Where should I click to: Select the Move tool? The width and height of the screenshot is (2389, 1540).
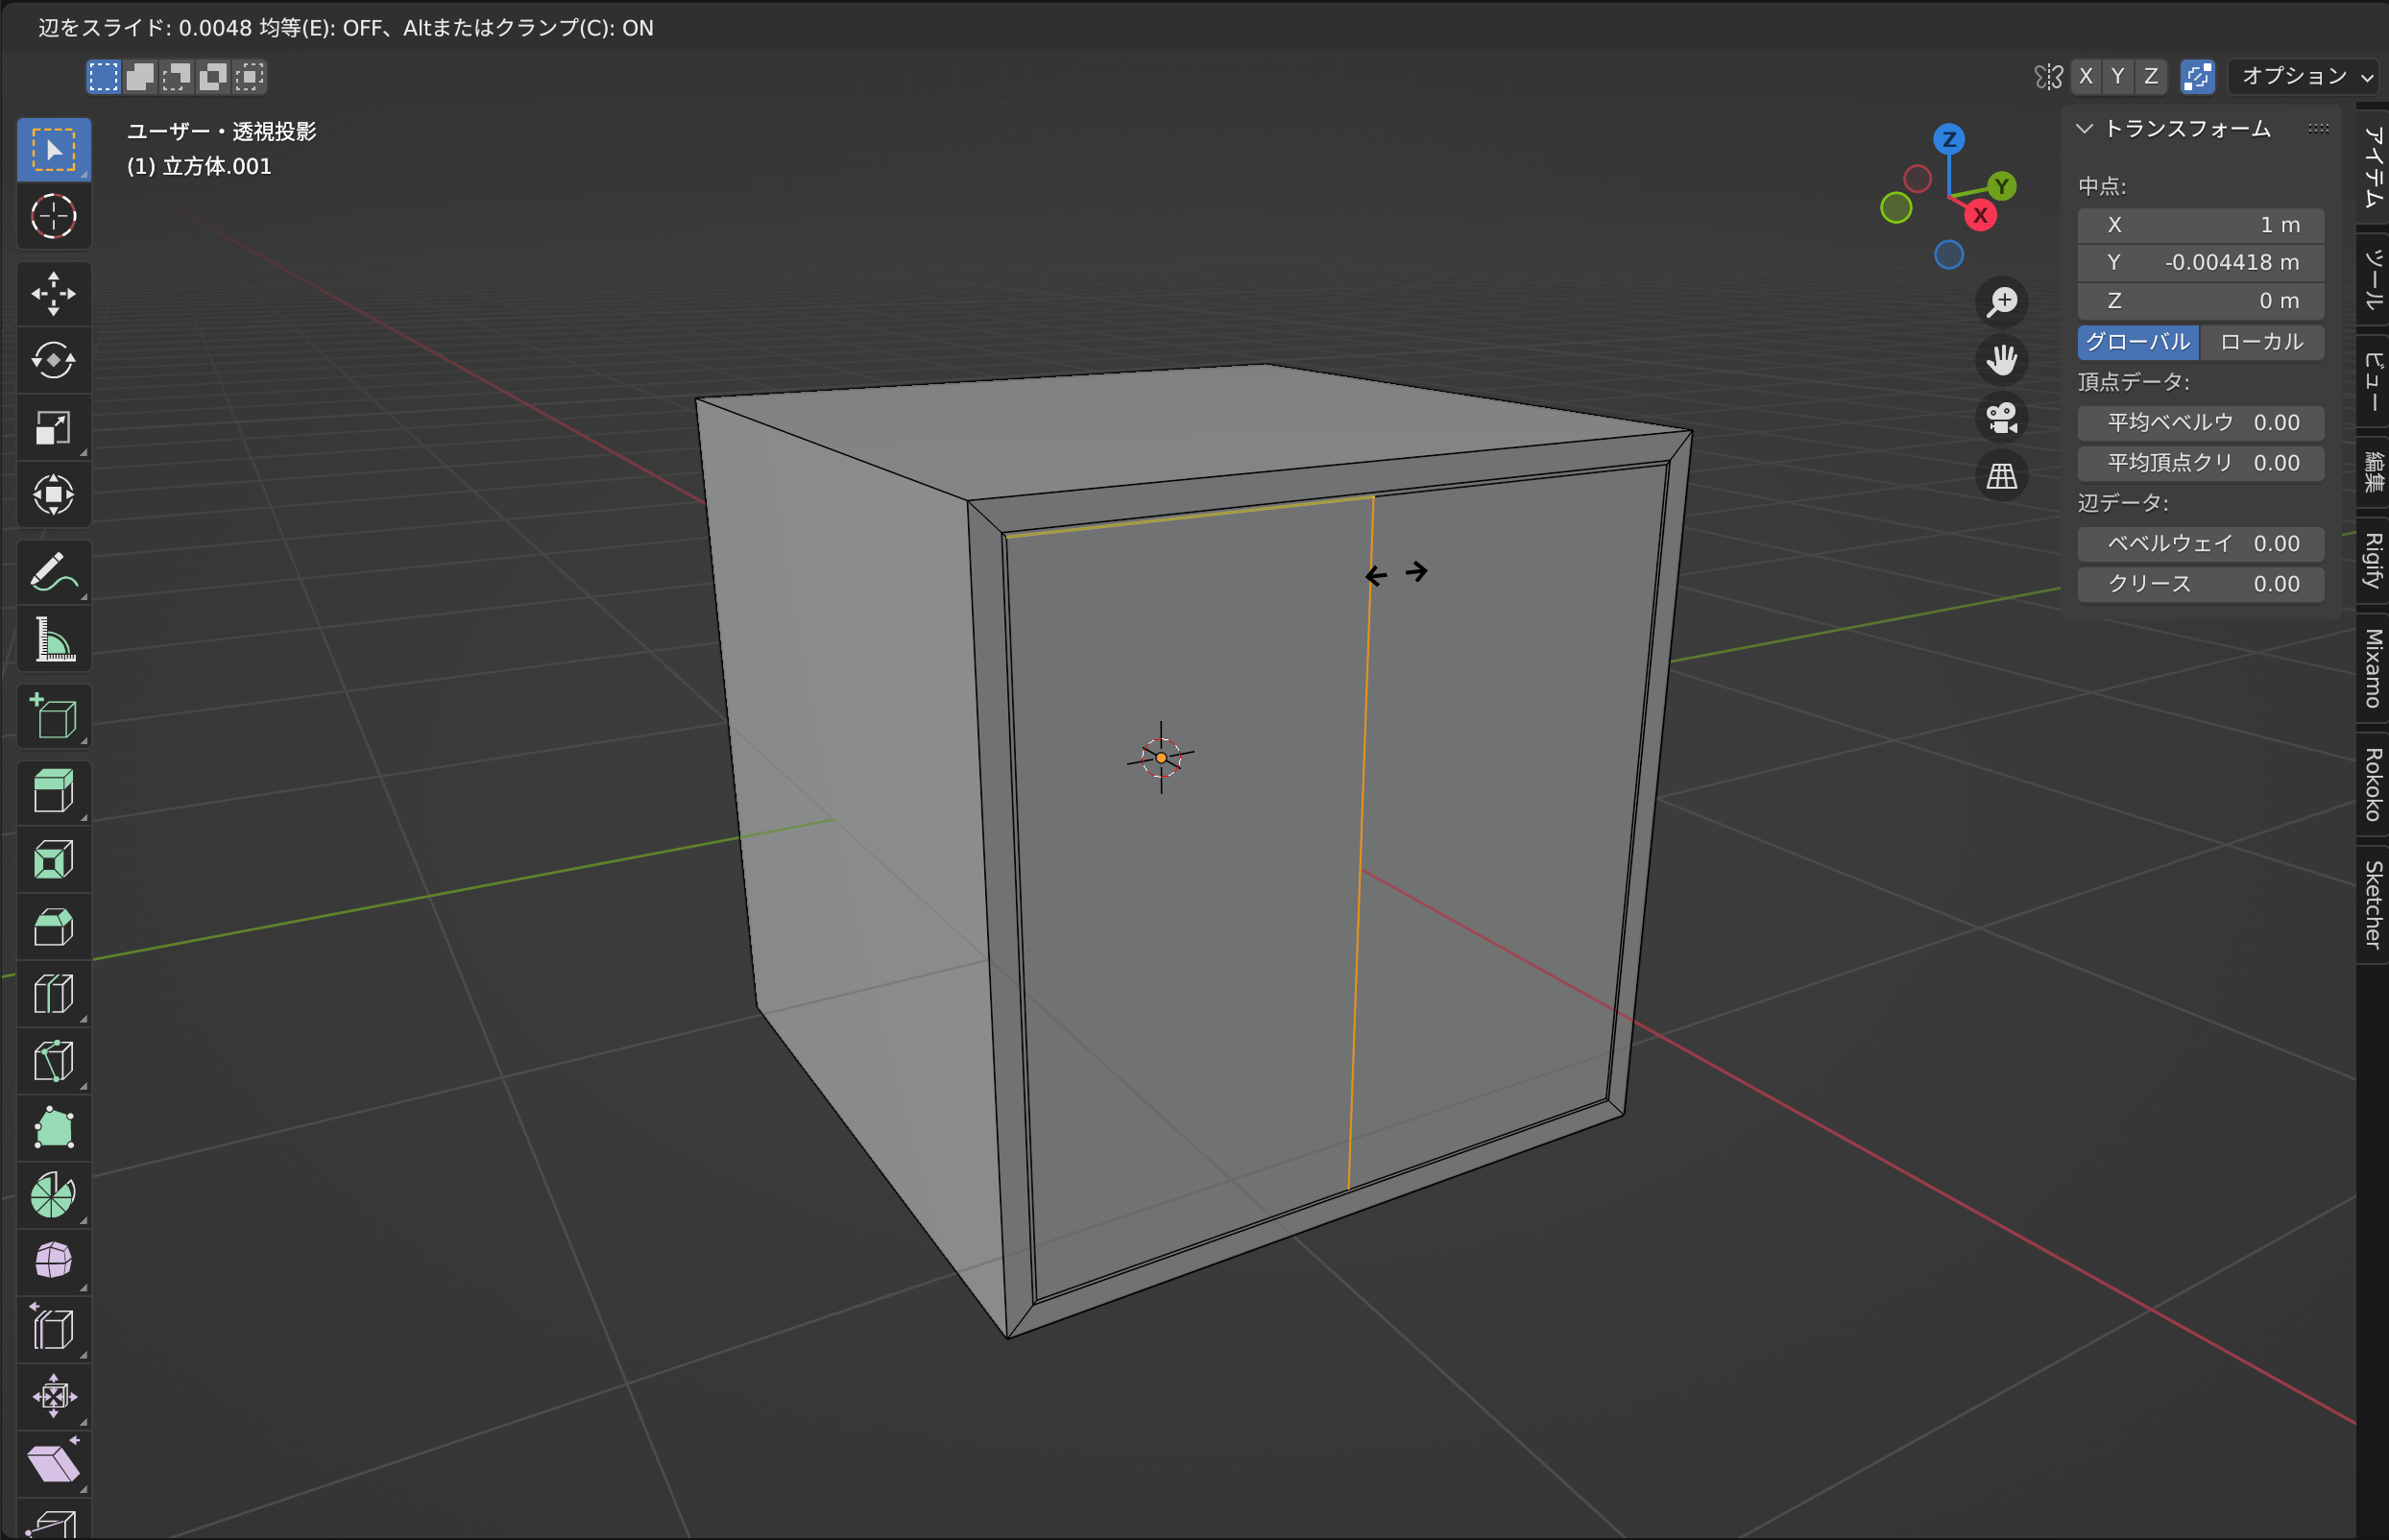coord(54,293)
